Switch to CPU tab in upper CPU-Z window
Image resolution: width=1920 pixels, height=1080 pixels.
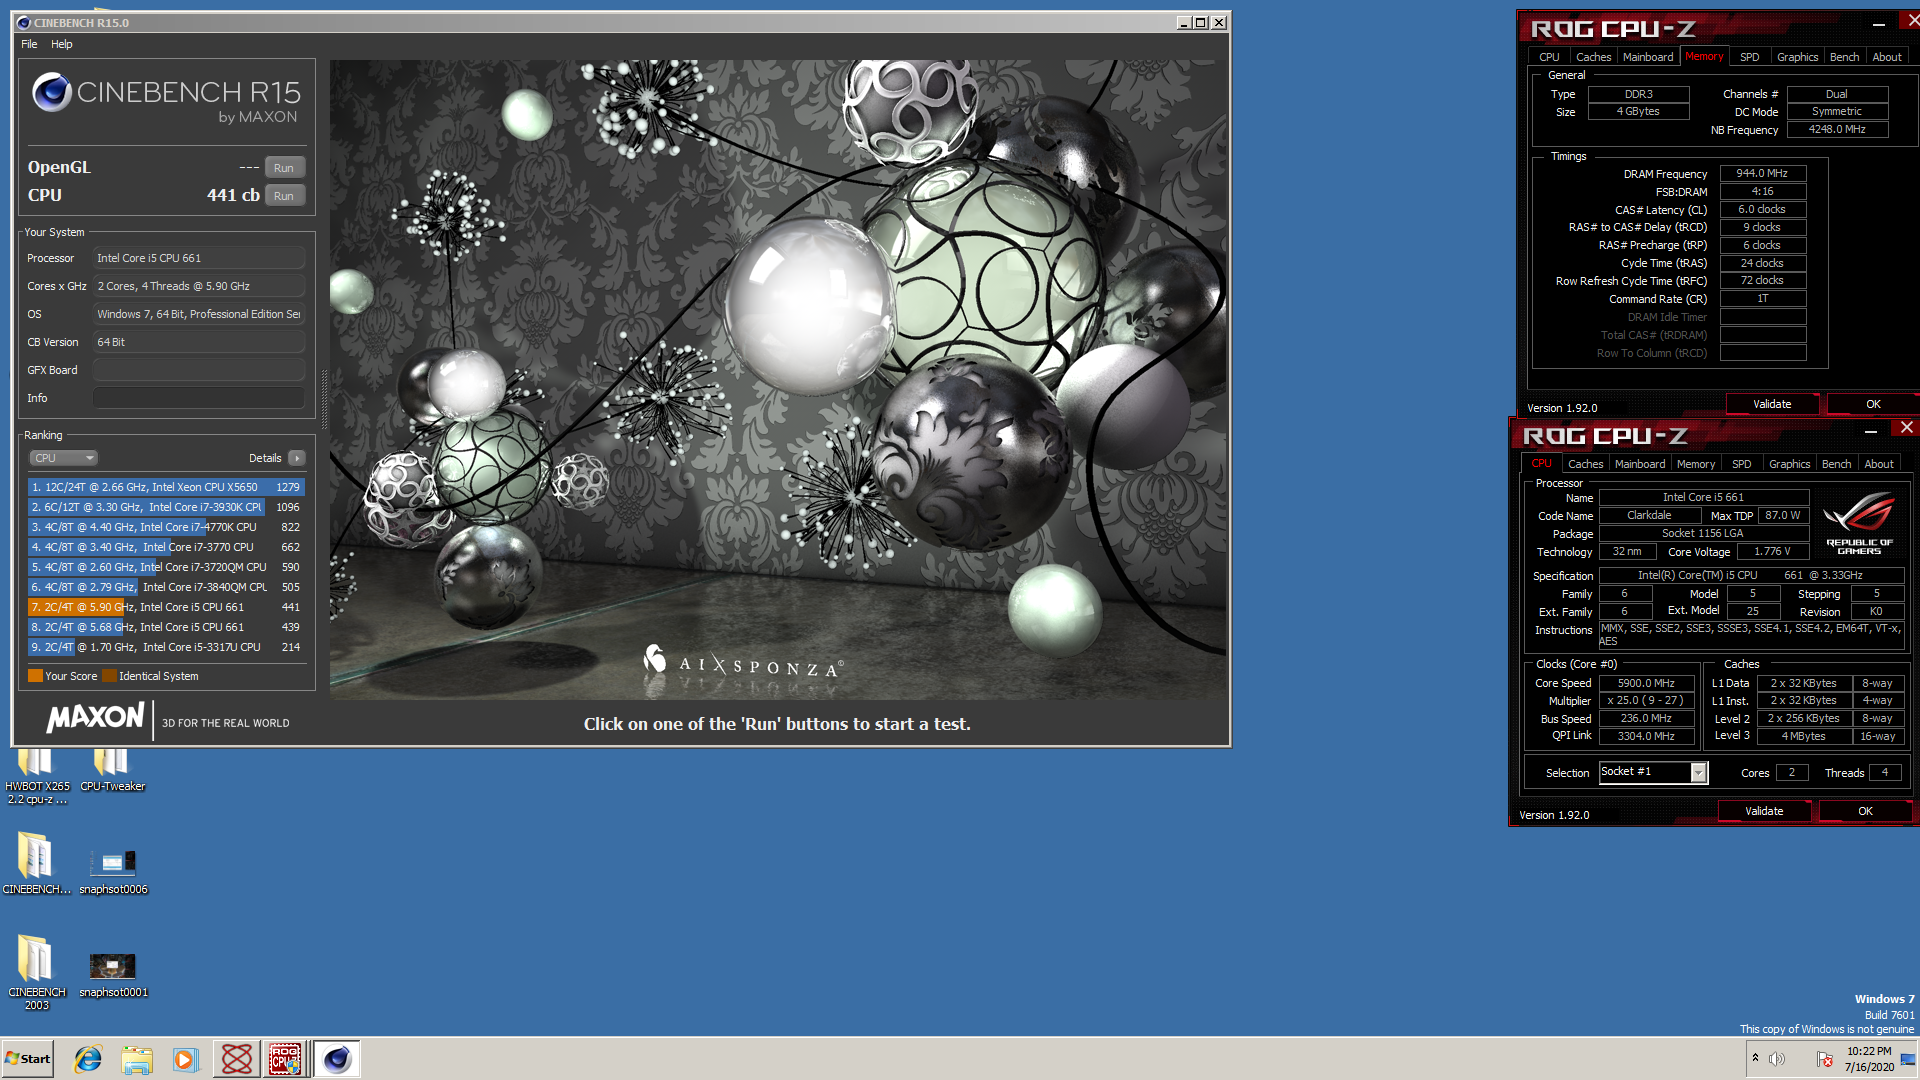tap(1549, 57)
